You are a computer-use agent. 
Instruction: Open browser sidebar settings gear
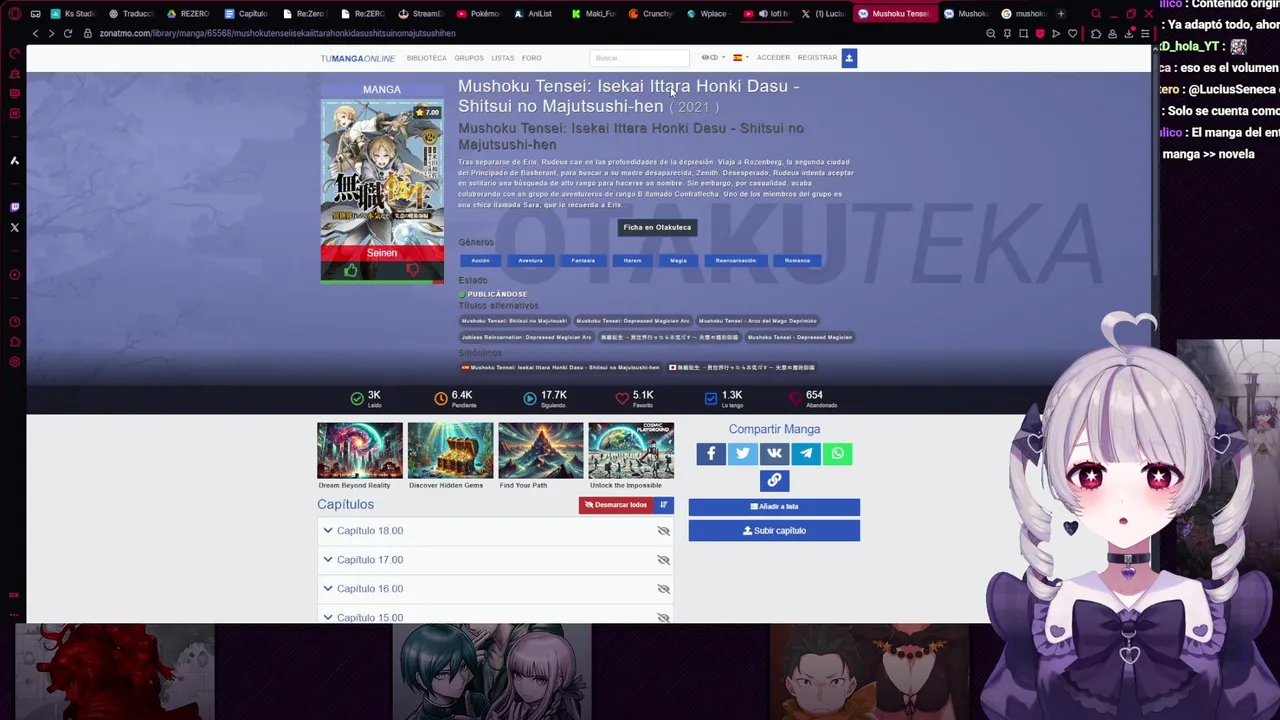point(14,362)
